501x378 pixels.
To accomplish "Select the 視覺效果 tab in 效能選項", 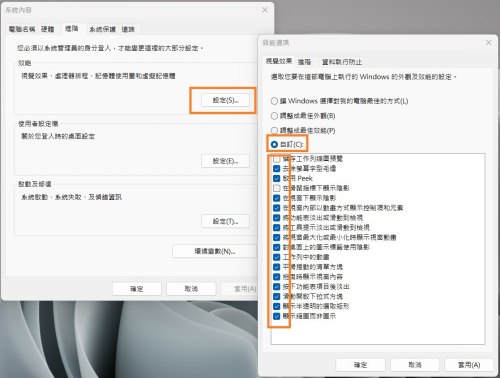I will (x=279, y=61).
